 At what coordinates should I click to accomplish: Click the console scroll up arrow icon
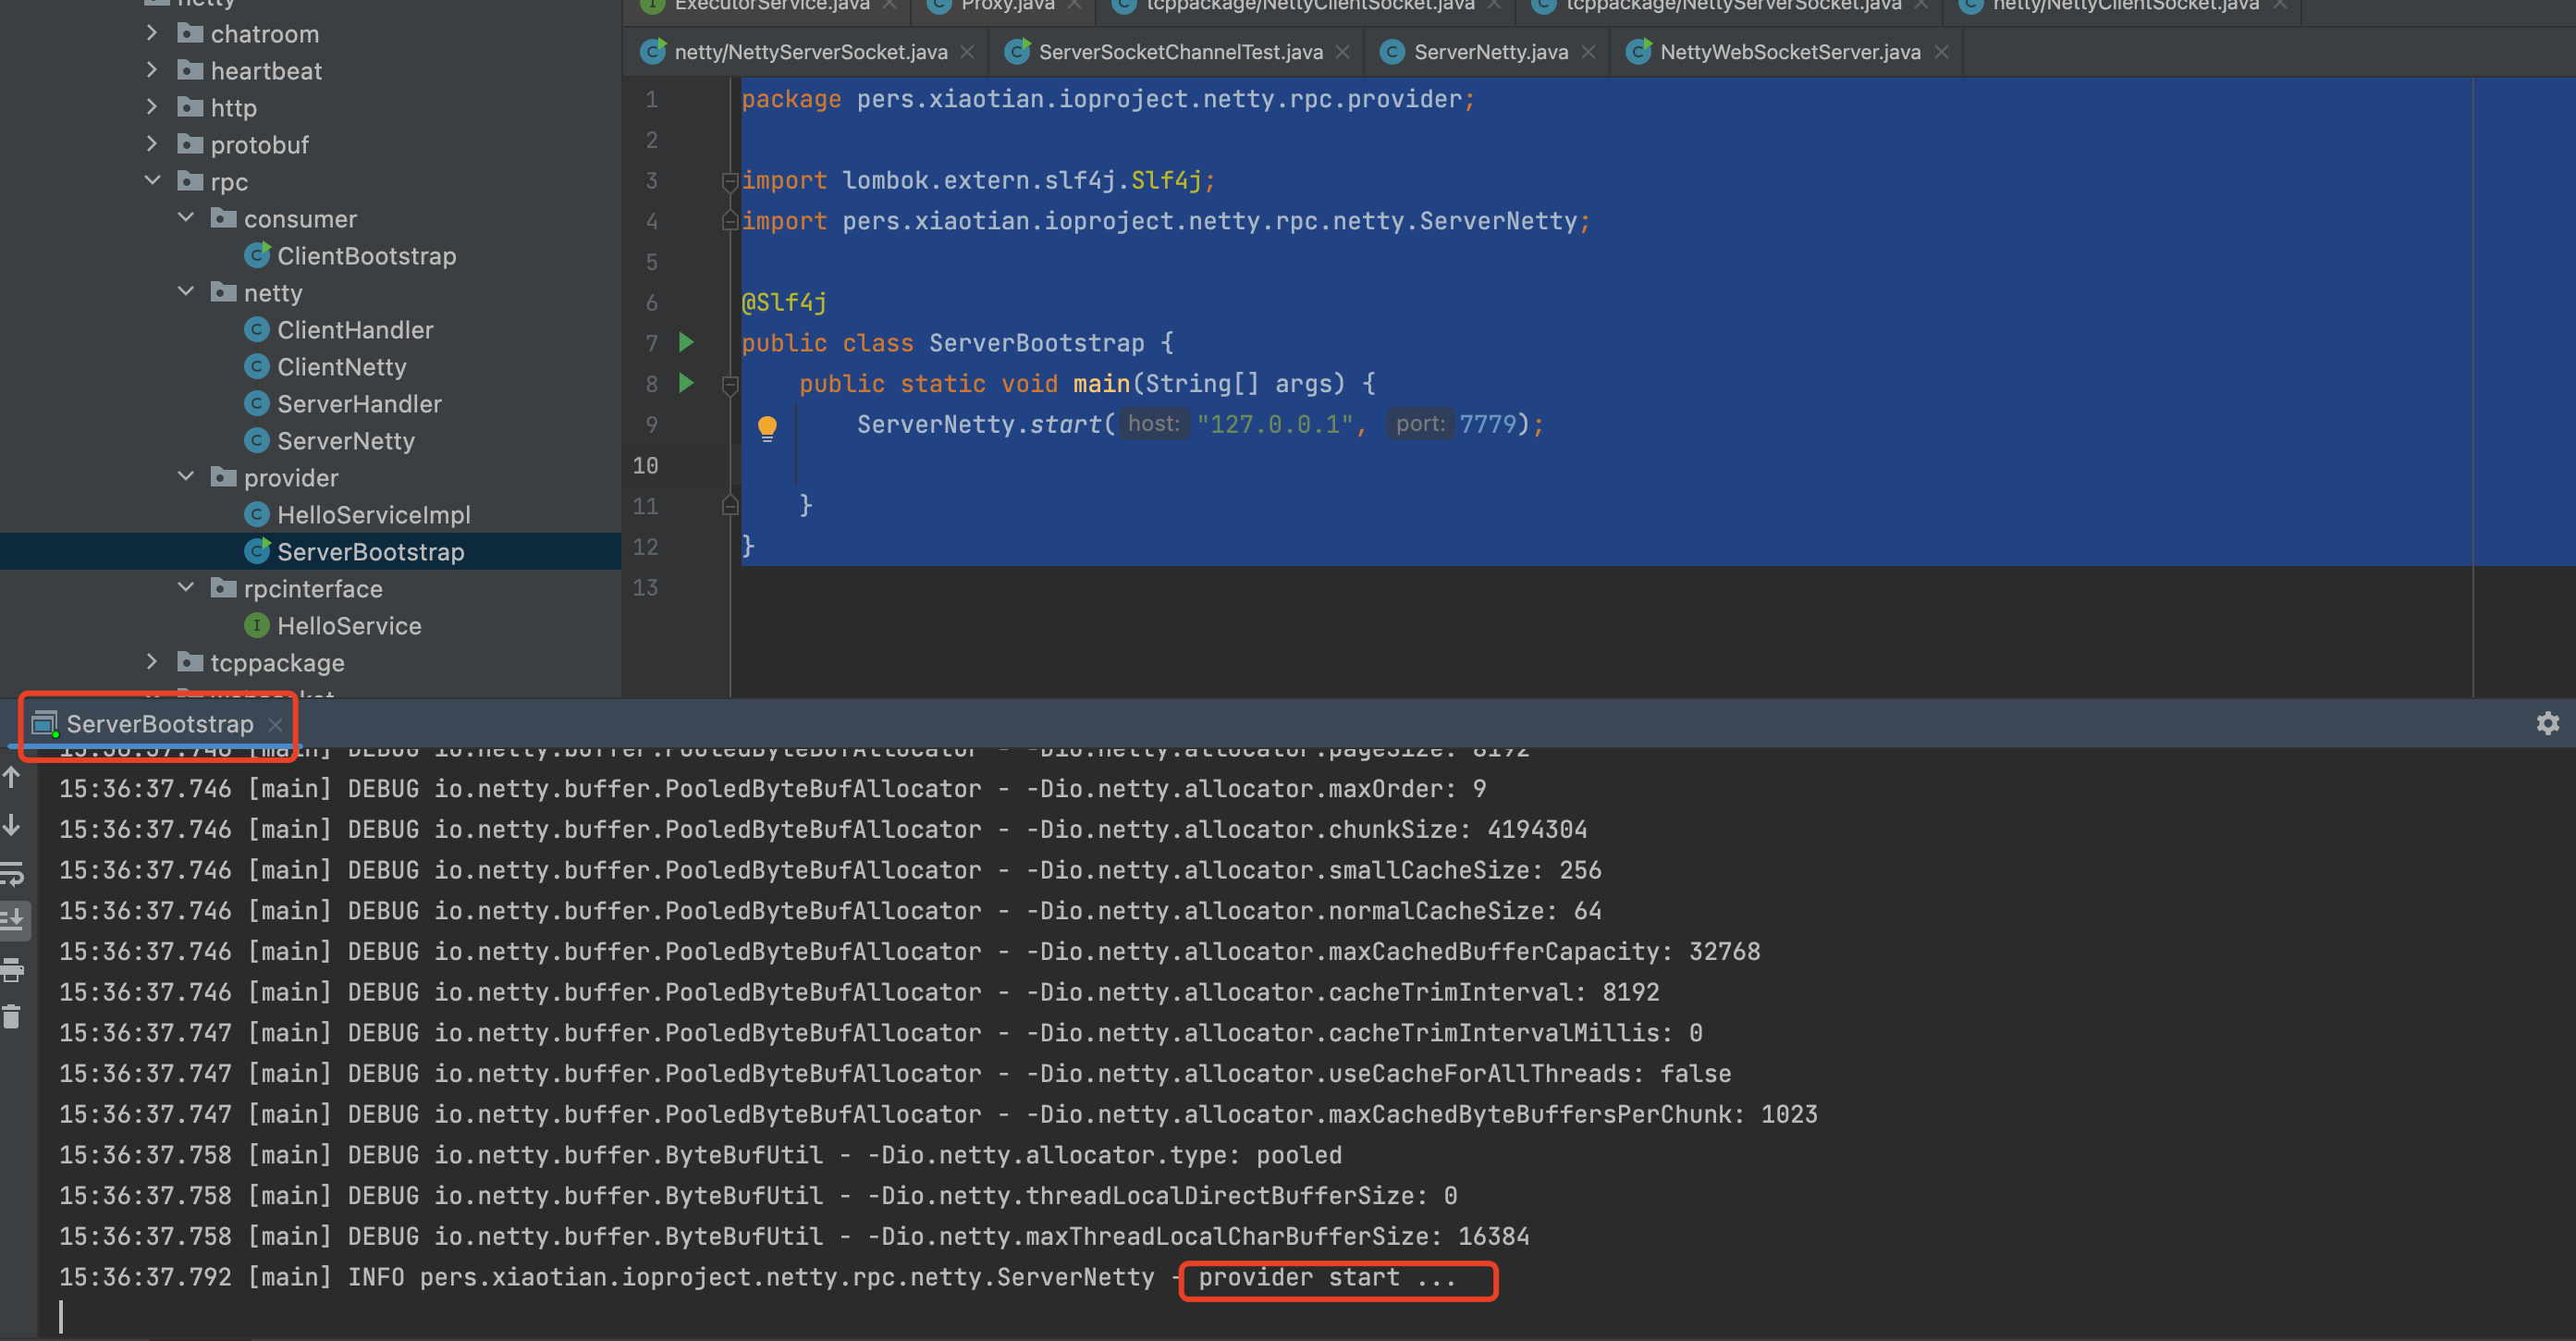tap(12, 777)
